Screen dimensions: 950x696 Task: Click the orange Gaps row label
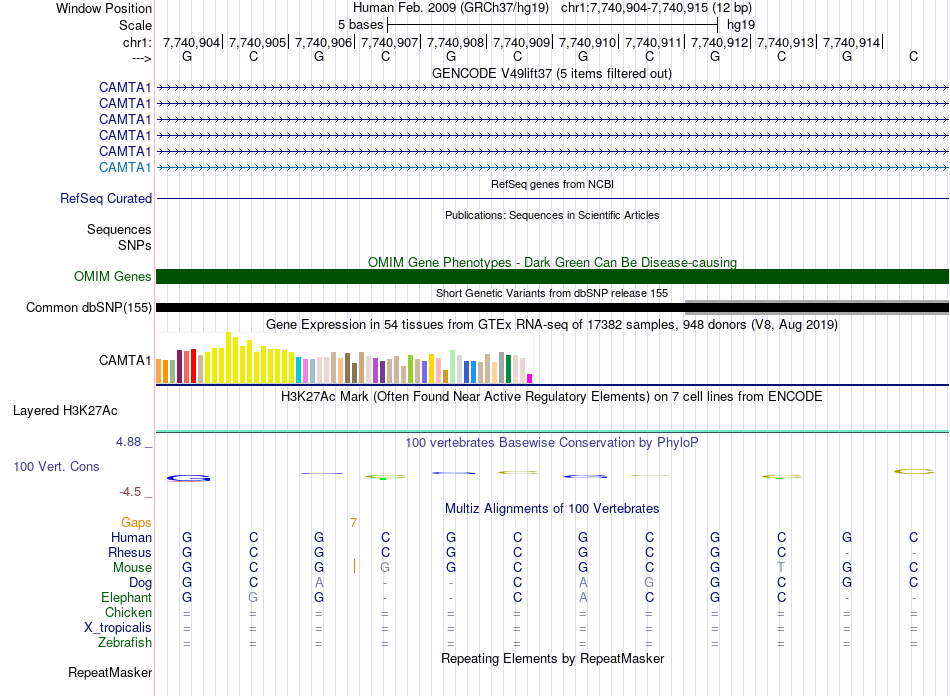[x=136, y=522]
